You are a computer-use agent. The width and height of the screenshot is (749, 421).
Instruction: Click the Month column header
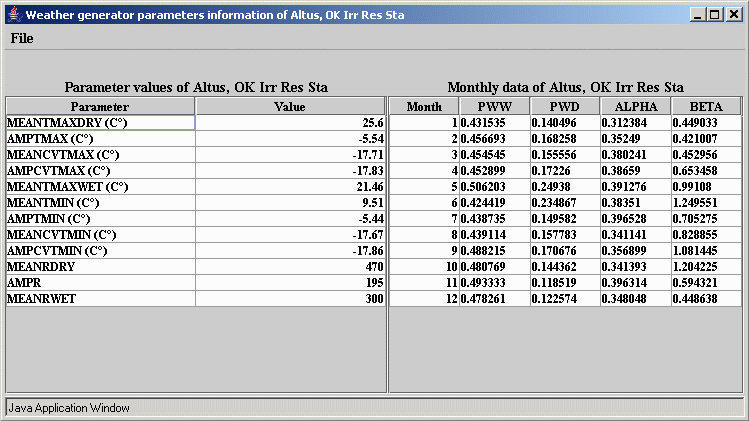click(x=424, y=106)
